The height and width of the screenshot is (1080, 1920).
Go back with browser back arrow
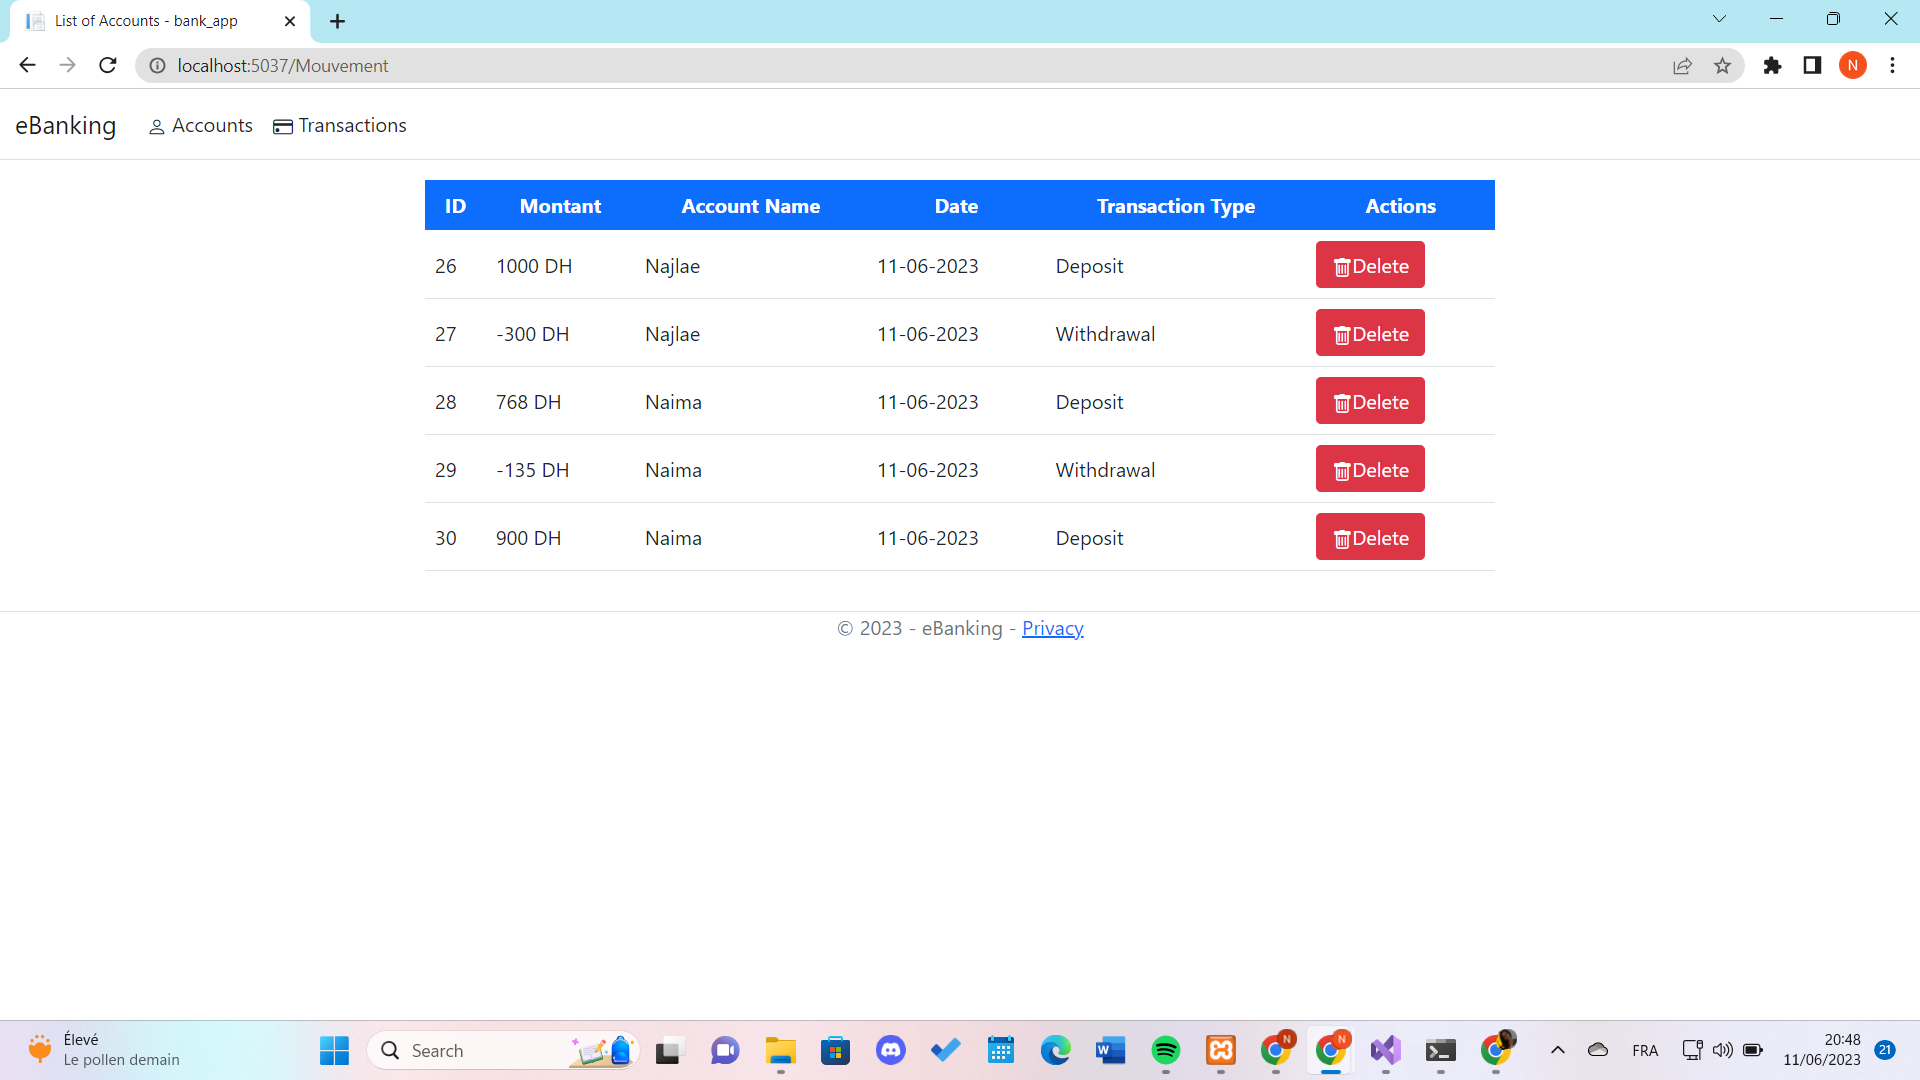click(27, 65)
